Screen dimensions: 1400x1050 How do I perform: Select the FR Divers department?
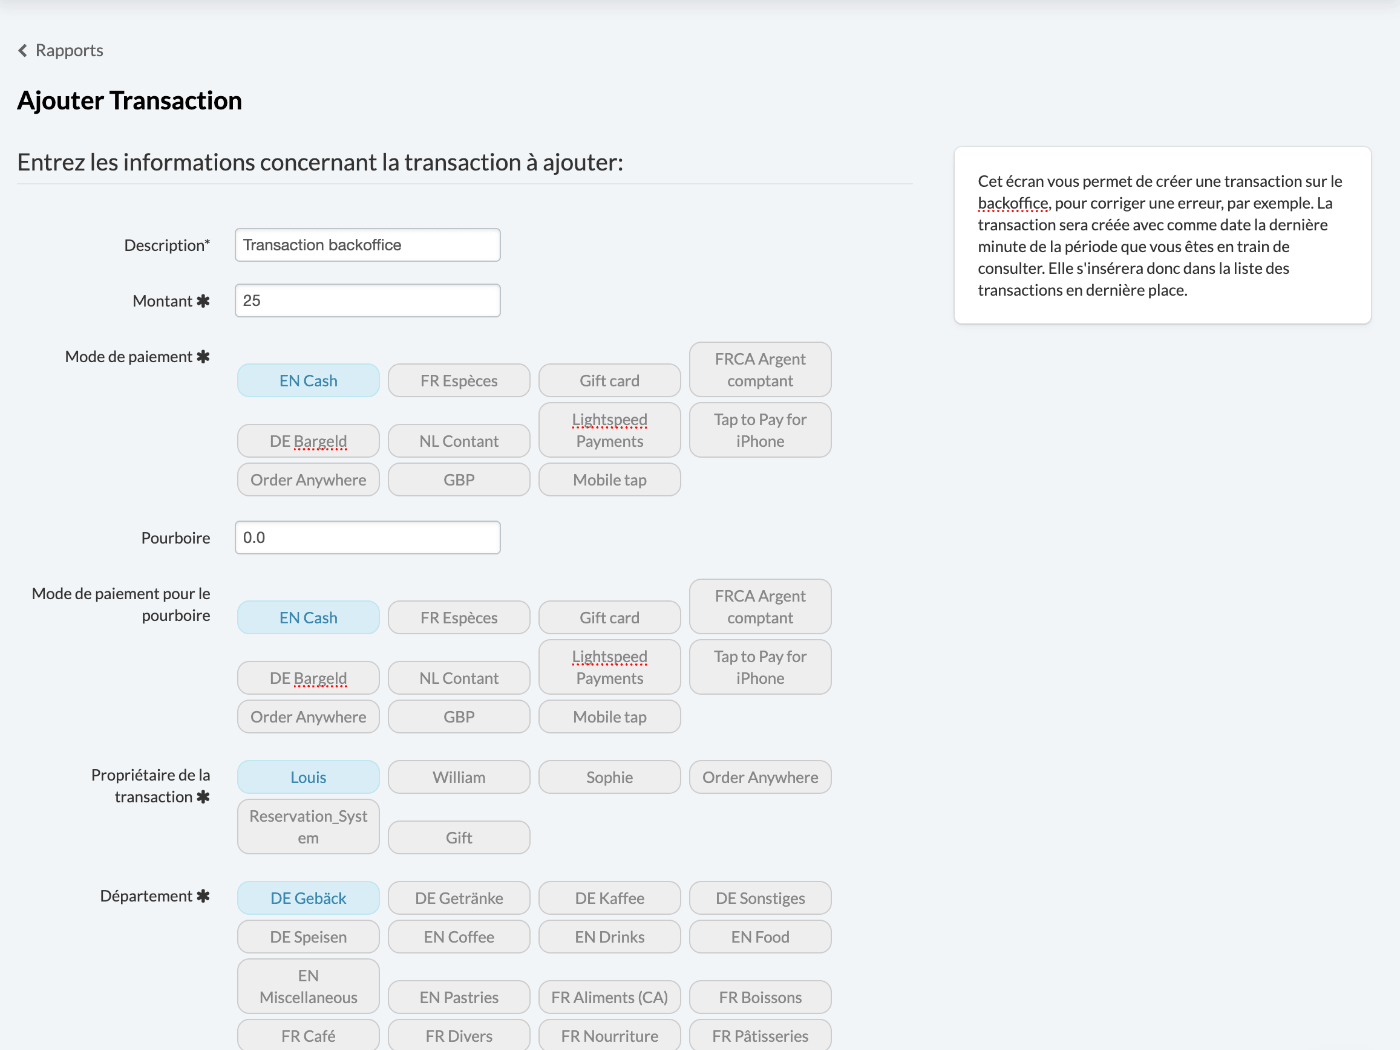coord(459,1036)
